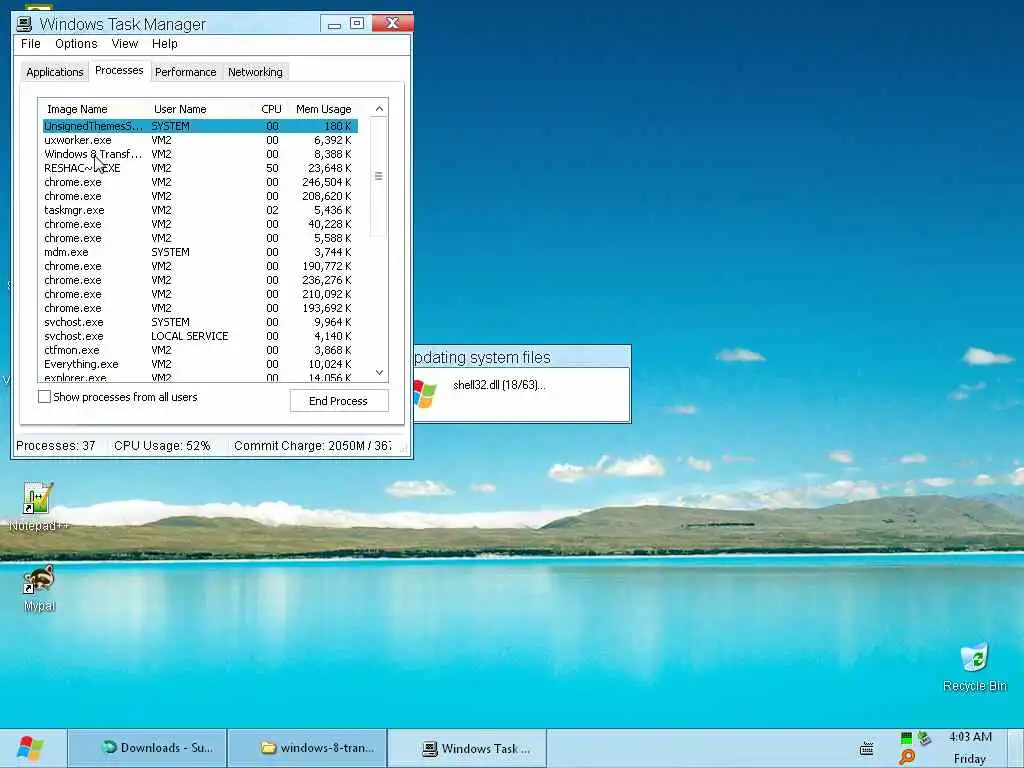Select the taskmgr.exe process

(x=200, y=210)
